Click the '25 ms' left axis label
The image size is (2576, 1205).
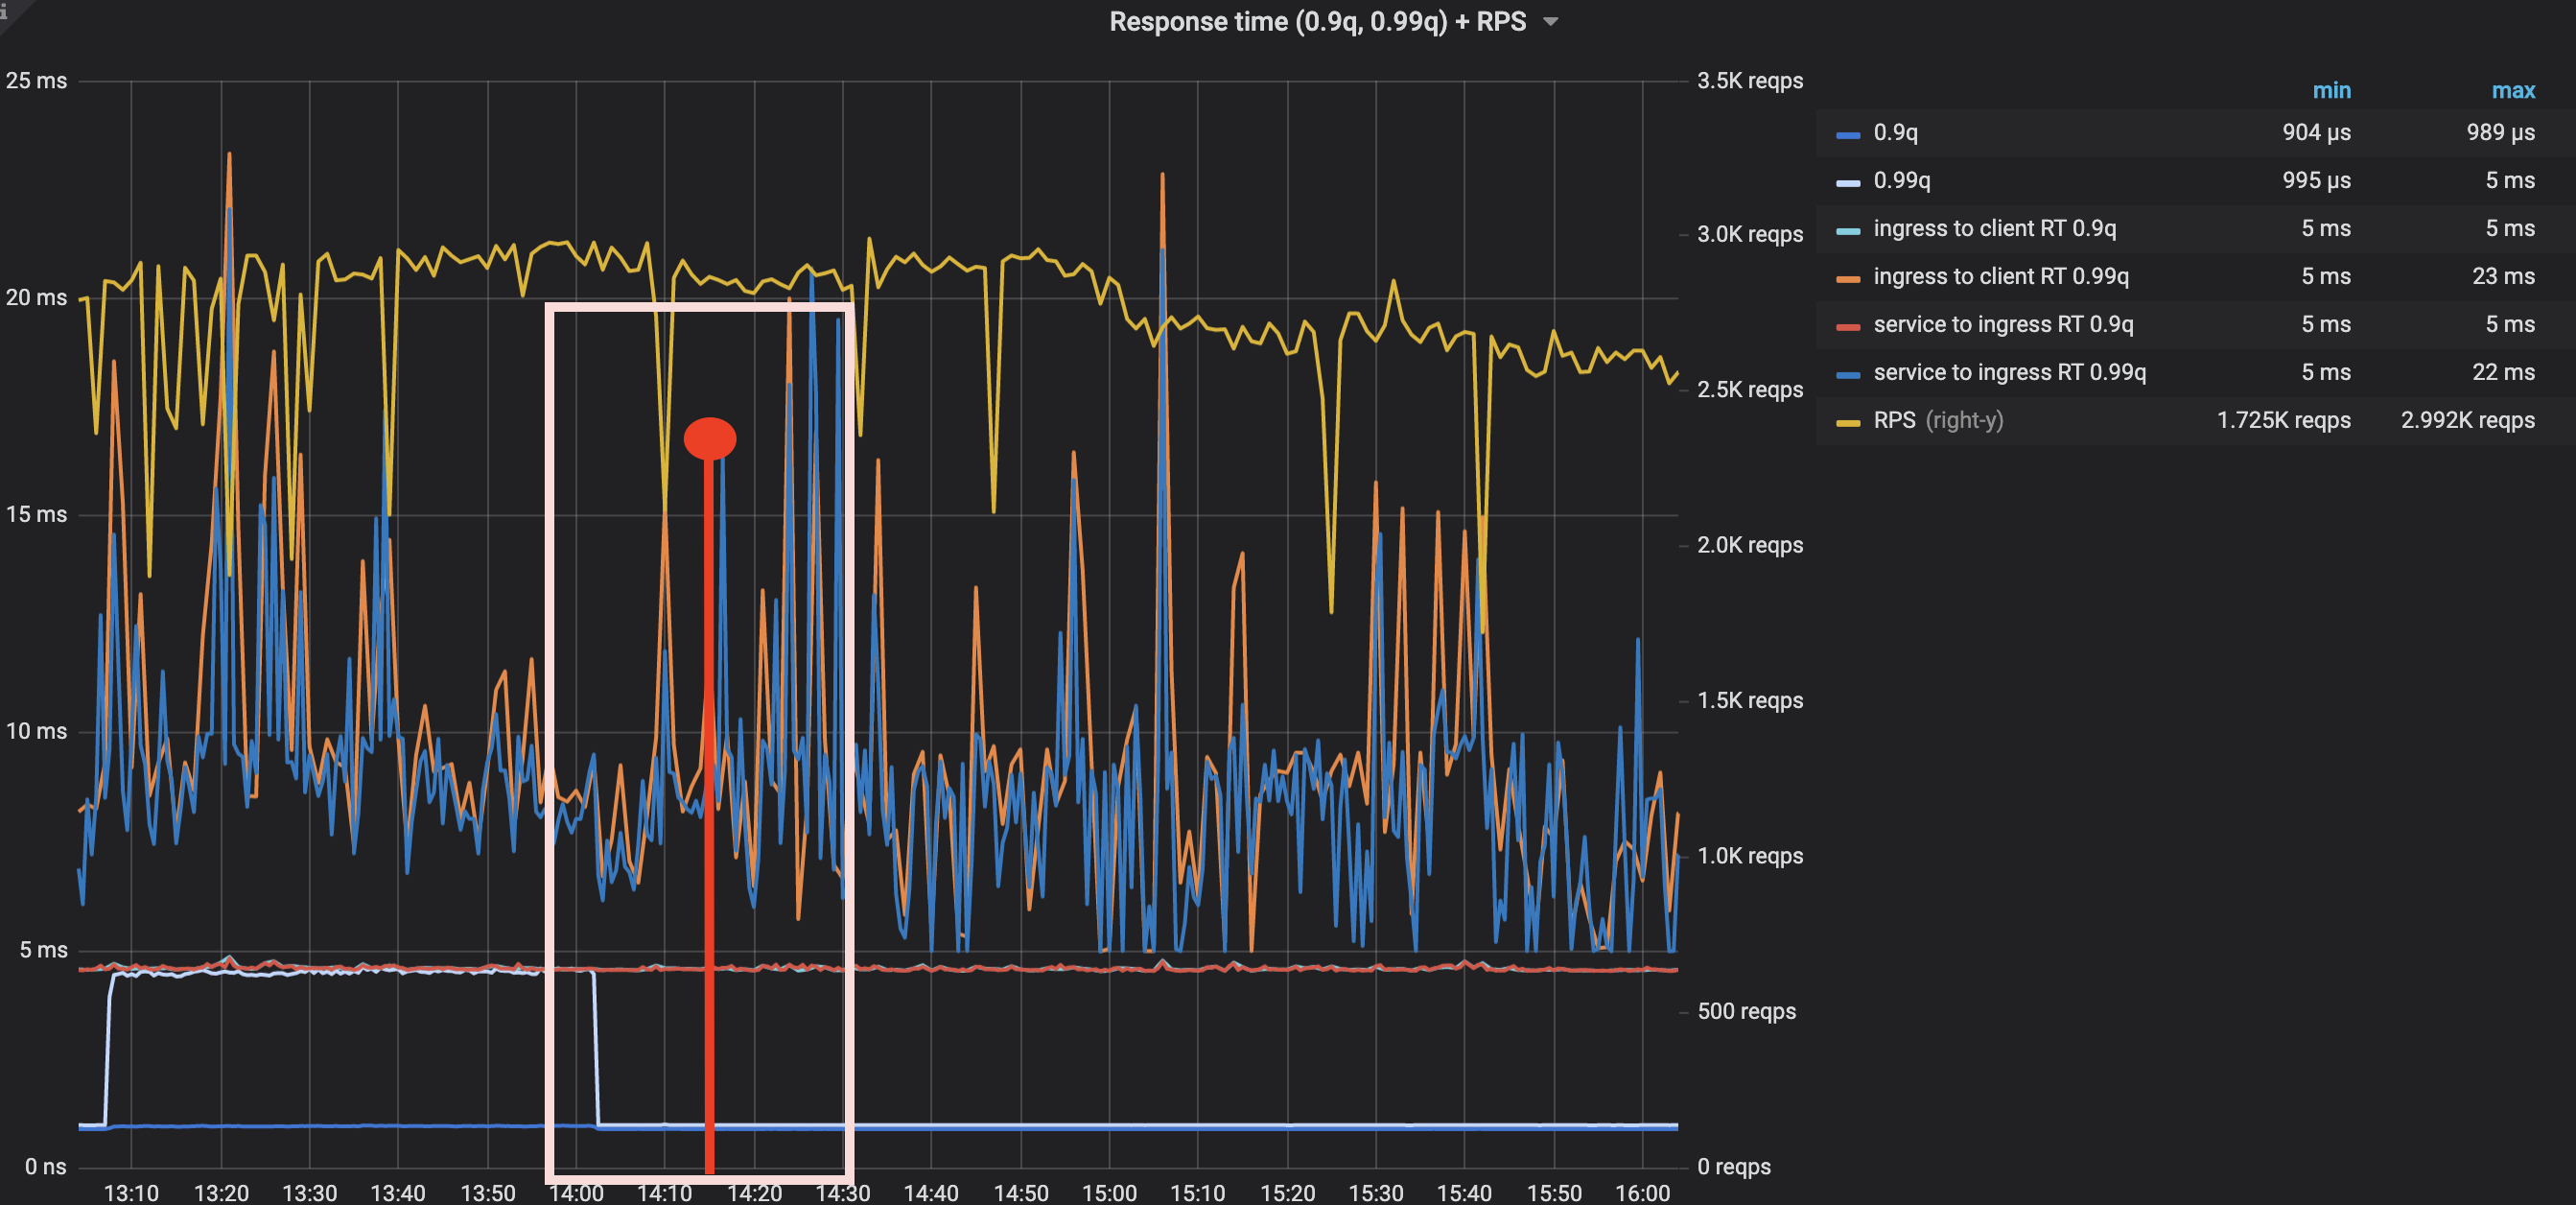(x=37, y=81)
